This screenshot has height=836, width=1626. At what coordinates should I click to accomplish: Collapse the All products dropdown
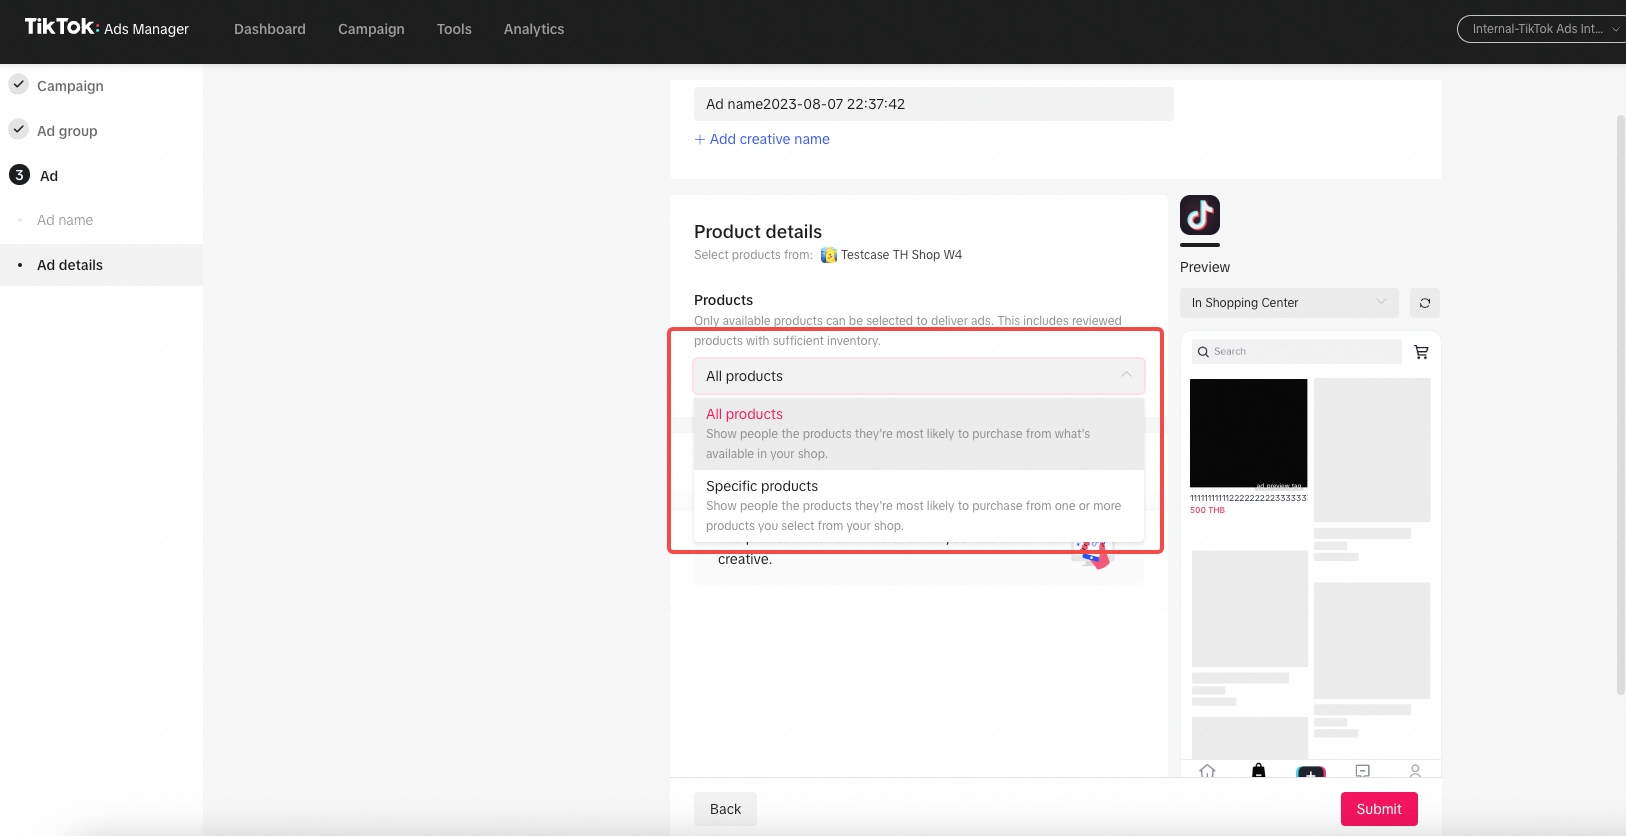click(1125, 376)
